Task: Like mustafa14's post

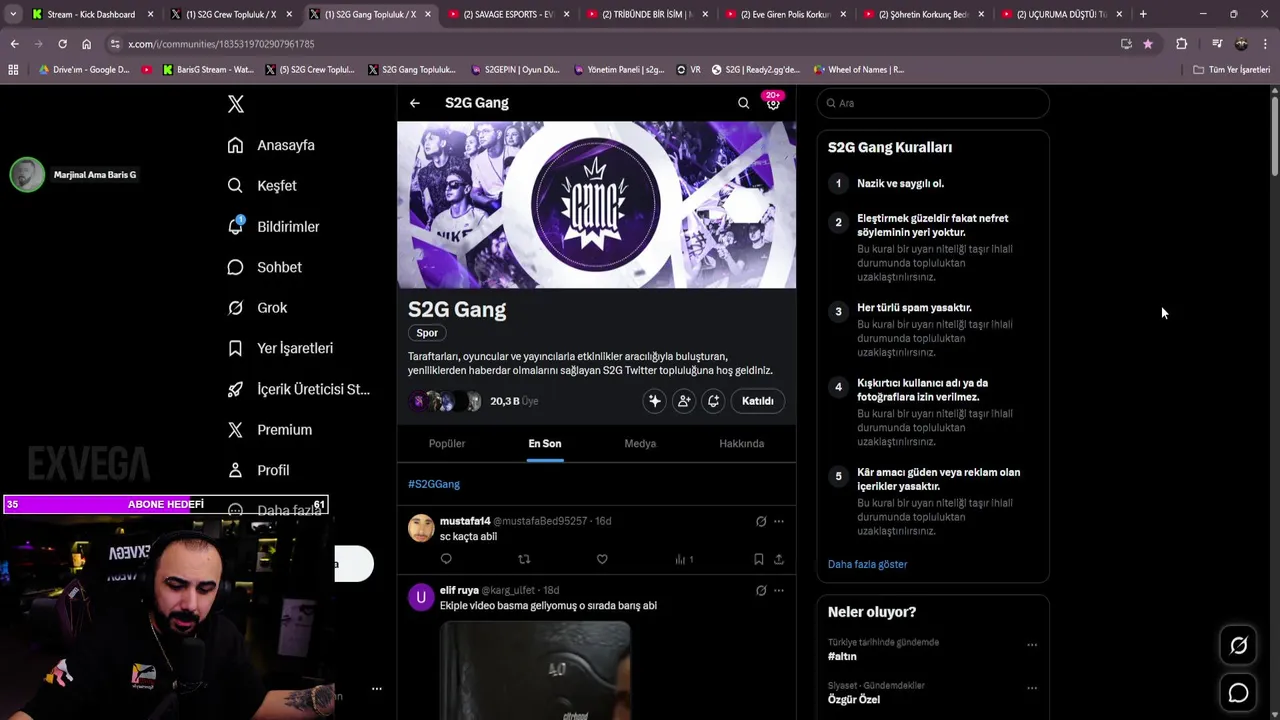Action: pos(602,559)
